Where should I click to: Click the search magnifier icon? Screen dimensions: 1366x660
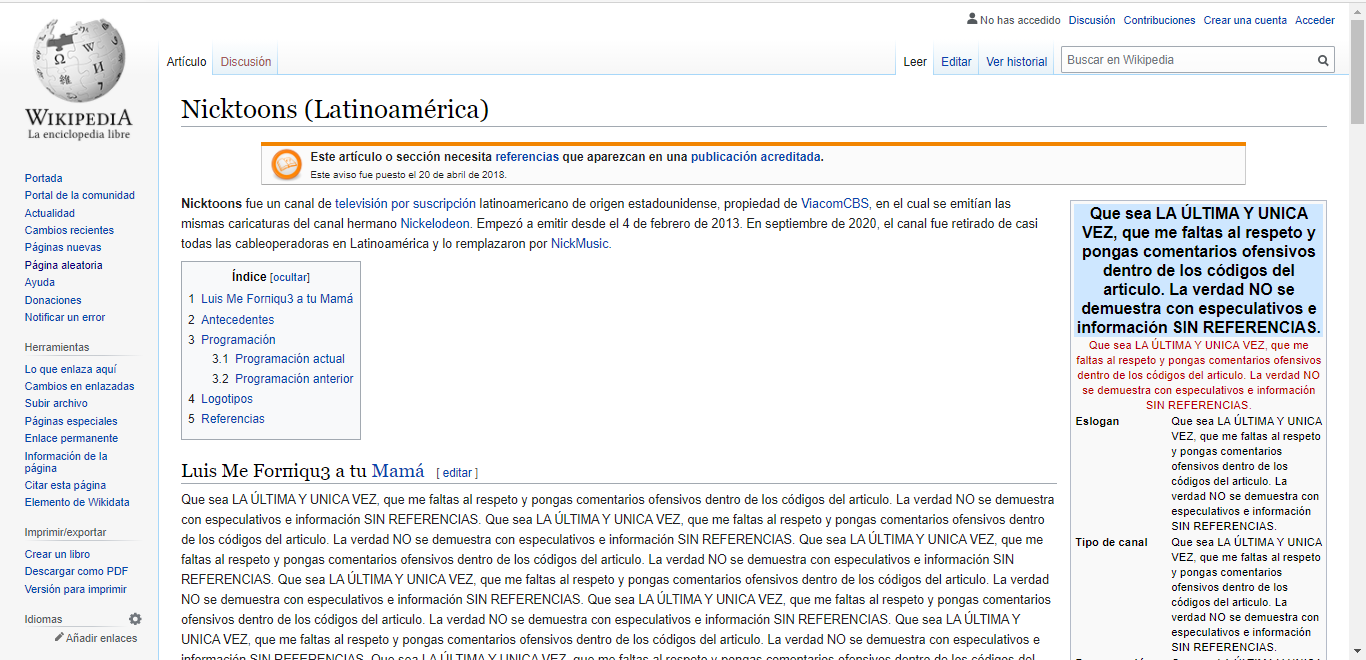[1323, 61]
